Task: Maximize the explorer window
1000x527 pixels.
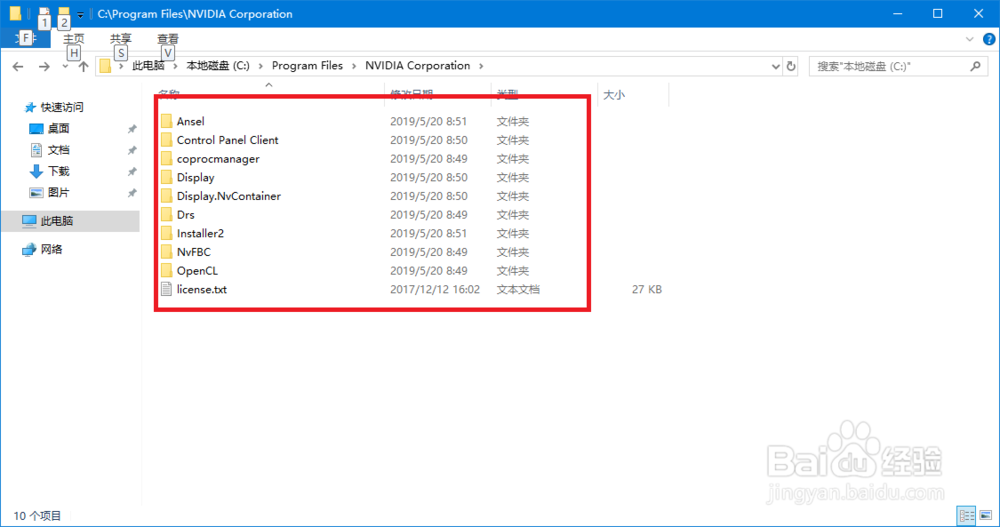Action: 938,13
